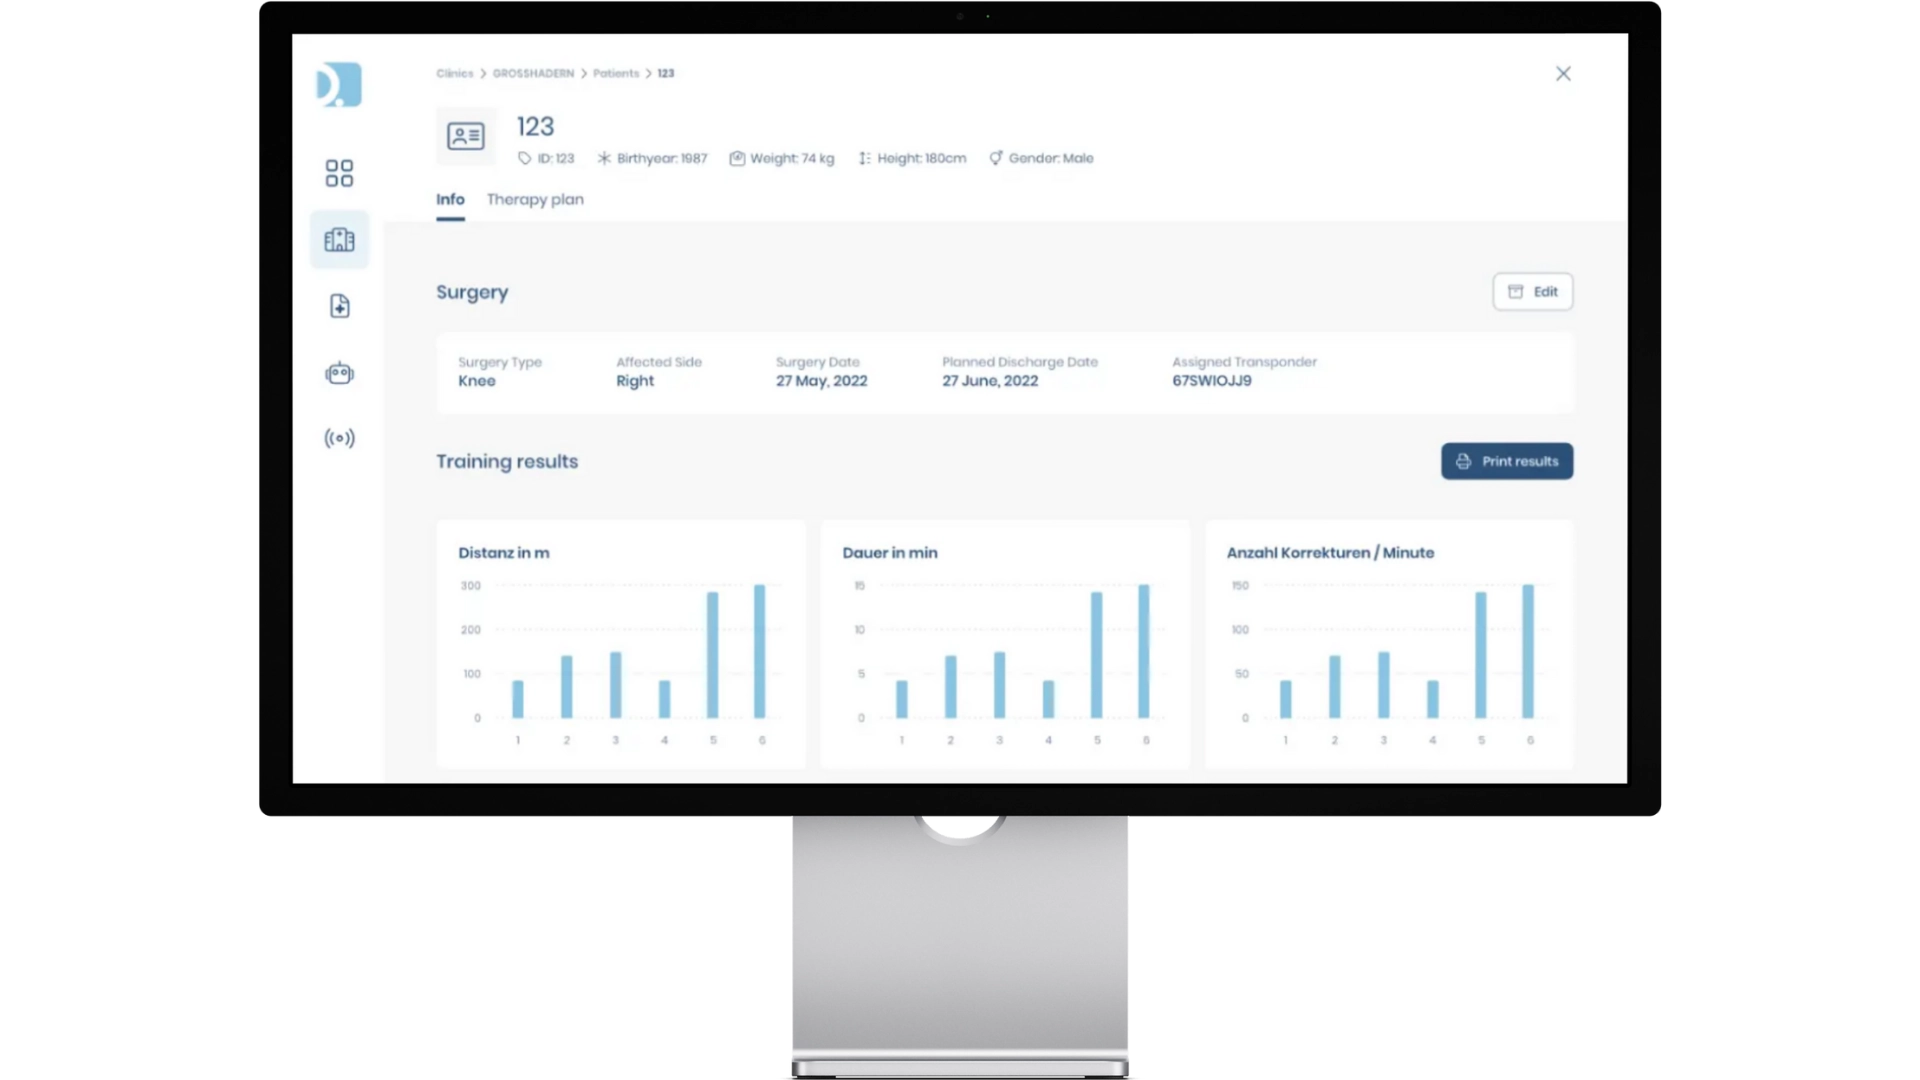Screen dimensions: 1920x1080
Task: Click the app logo in sidebar
Action: pos(339,85)
